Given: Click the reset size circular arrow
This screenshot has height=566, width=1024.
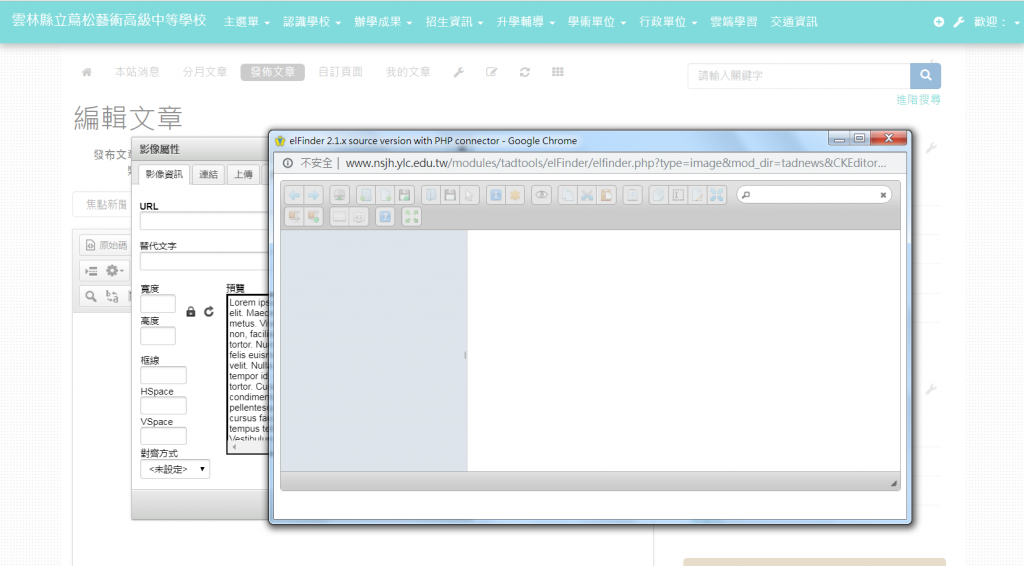Looking at the screenshot, I should tap(209, 312).
